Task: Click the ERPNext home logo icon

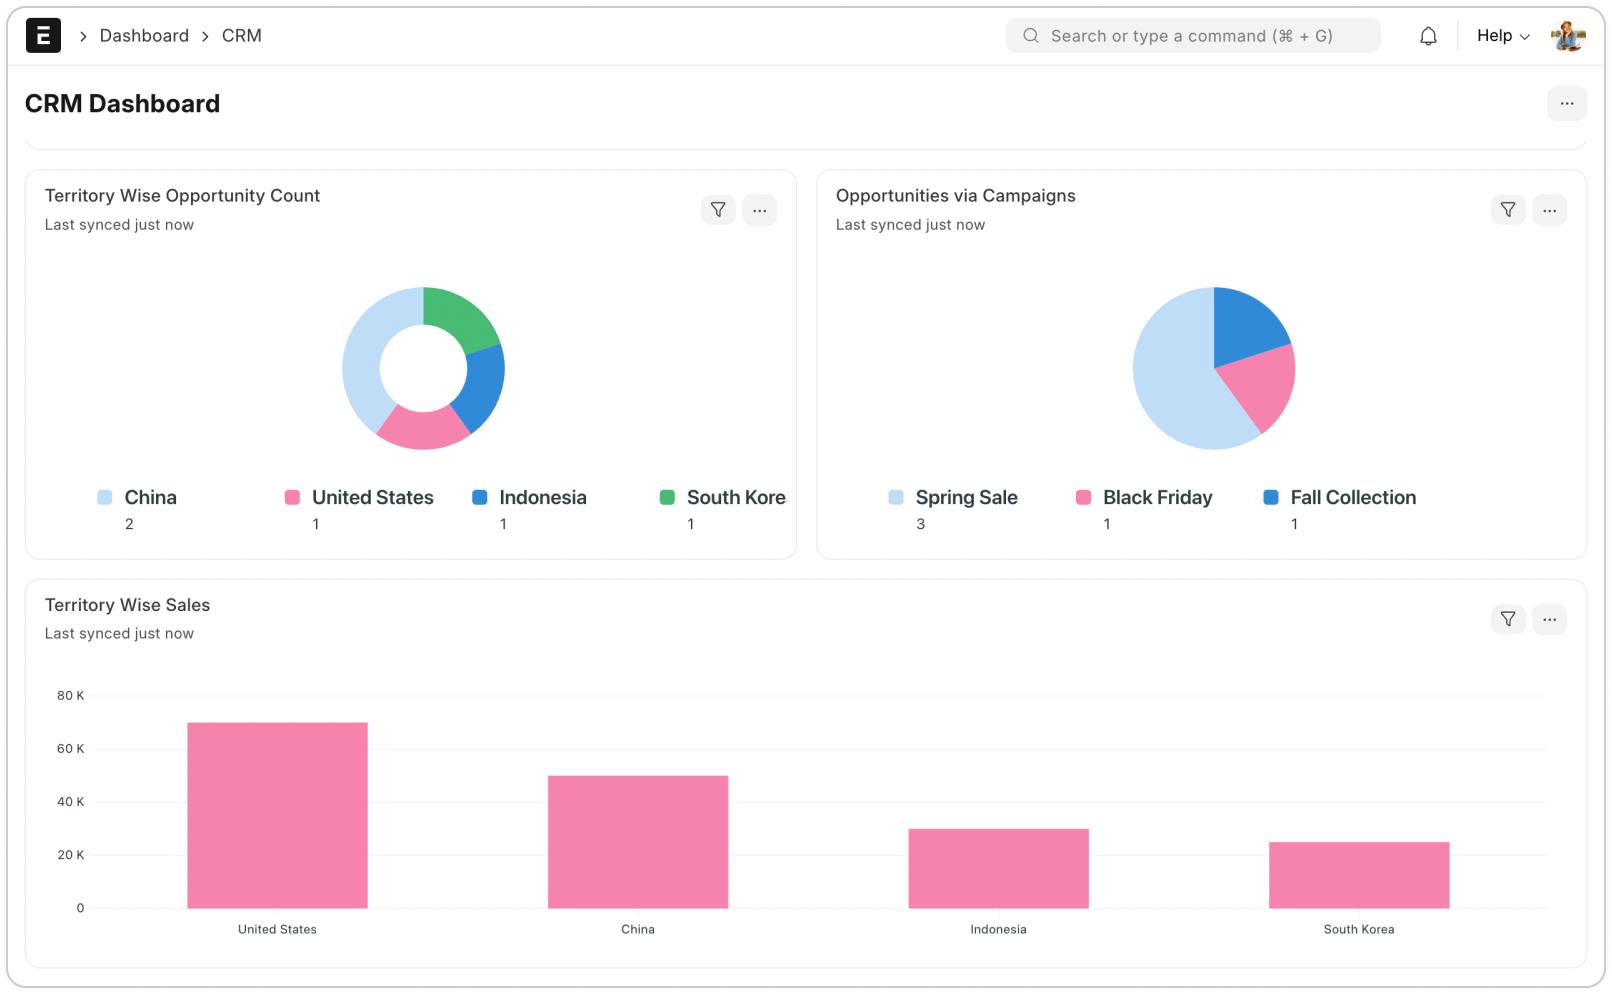Action: pyautogui.click(x=43, y=36)
